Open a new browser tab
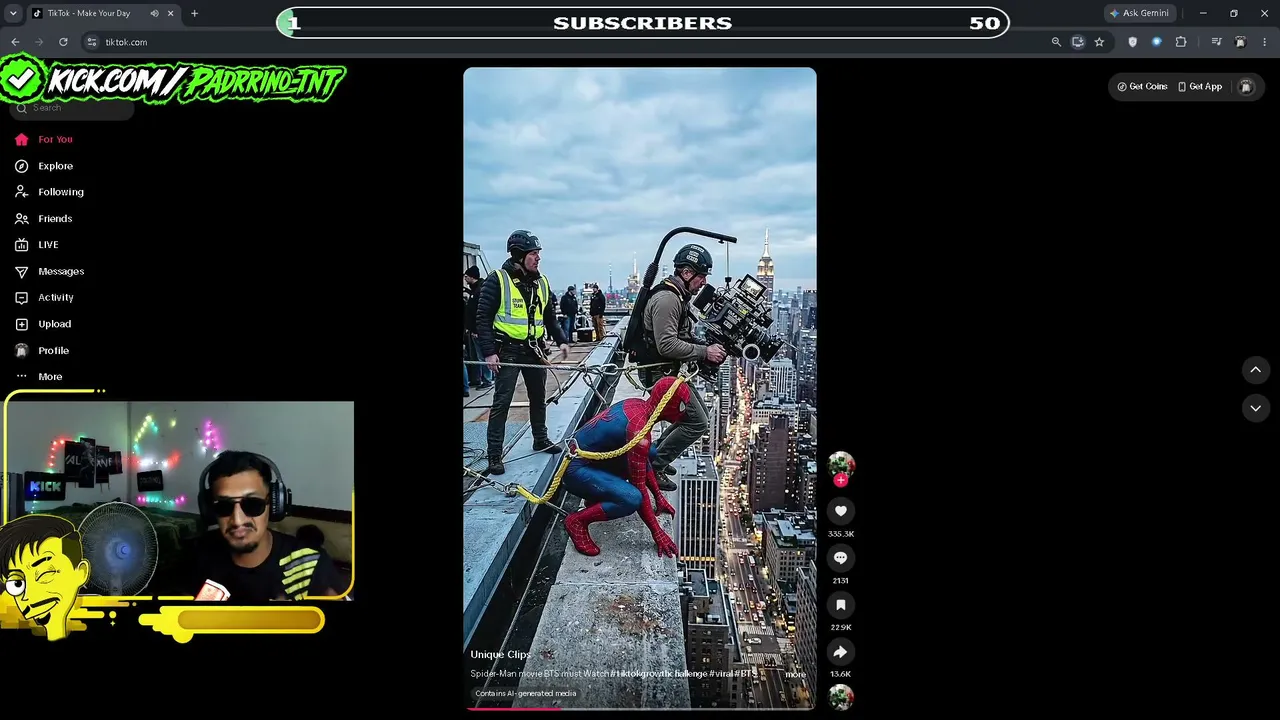Screen dimensions: 1280x720 (x=194, y=13)
